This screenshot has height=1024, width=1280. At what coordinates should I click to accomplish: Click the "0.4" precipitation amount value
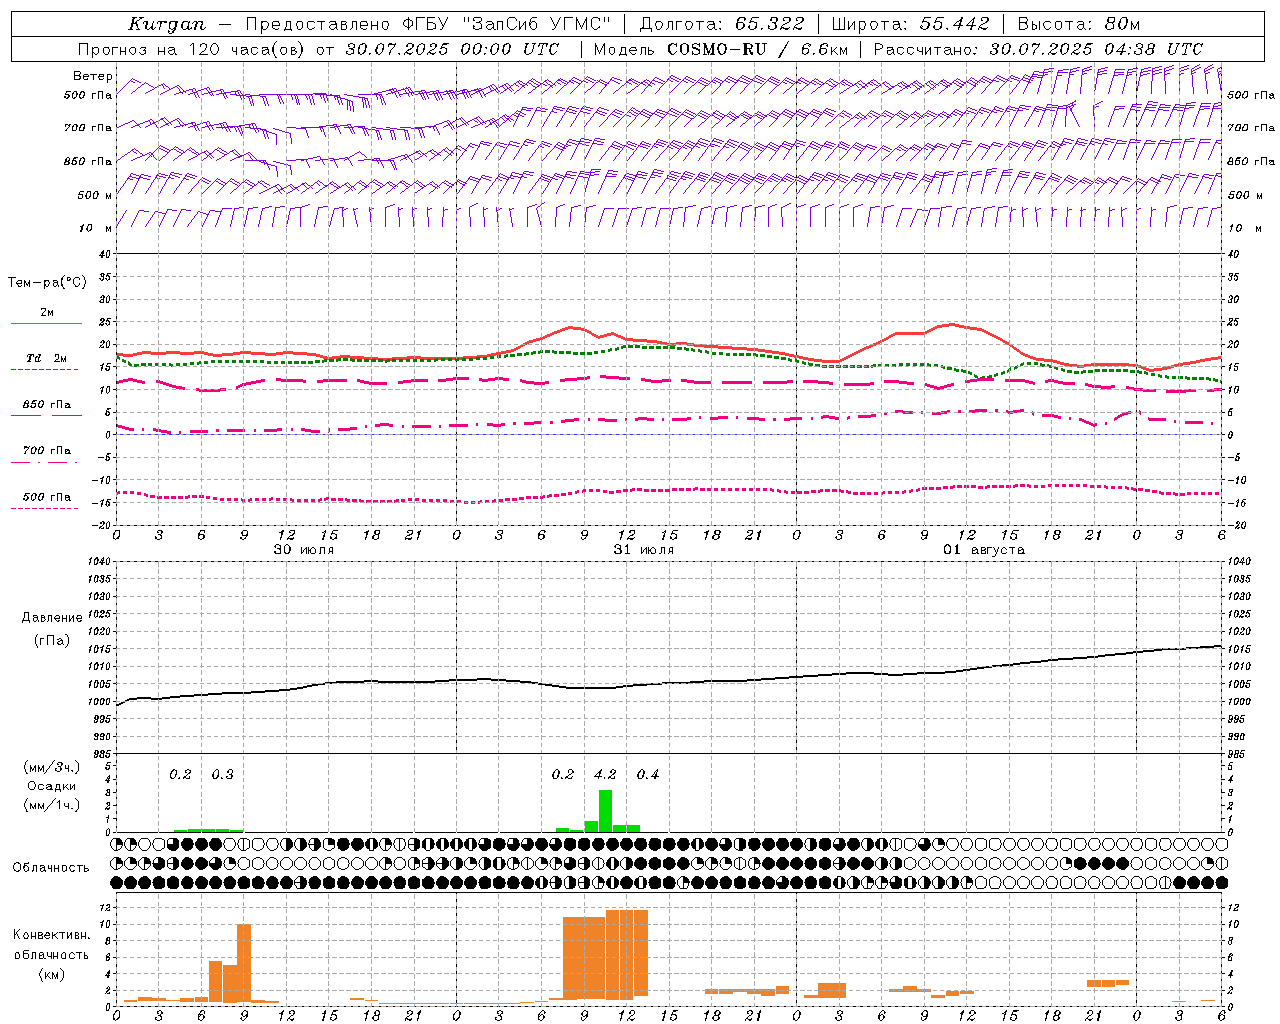[648, 774]
